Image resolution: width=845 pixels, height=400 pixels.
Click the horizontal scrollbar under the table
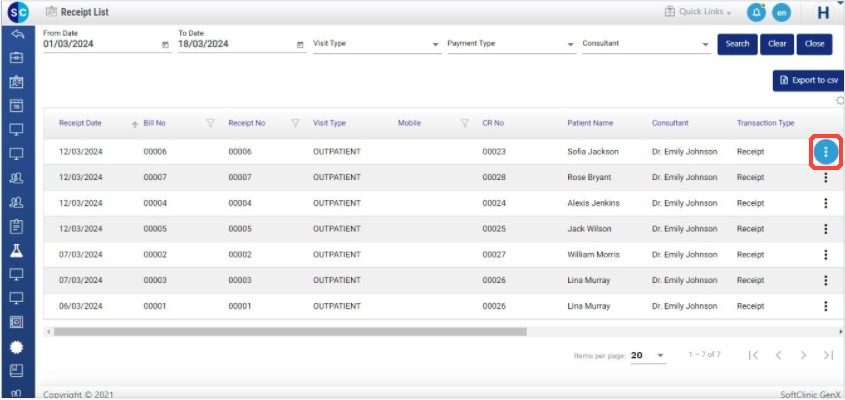pyautogui.click(x=290, y=331)
